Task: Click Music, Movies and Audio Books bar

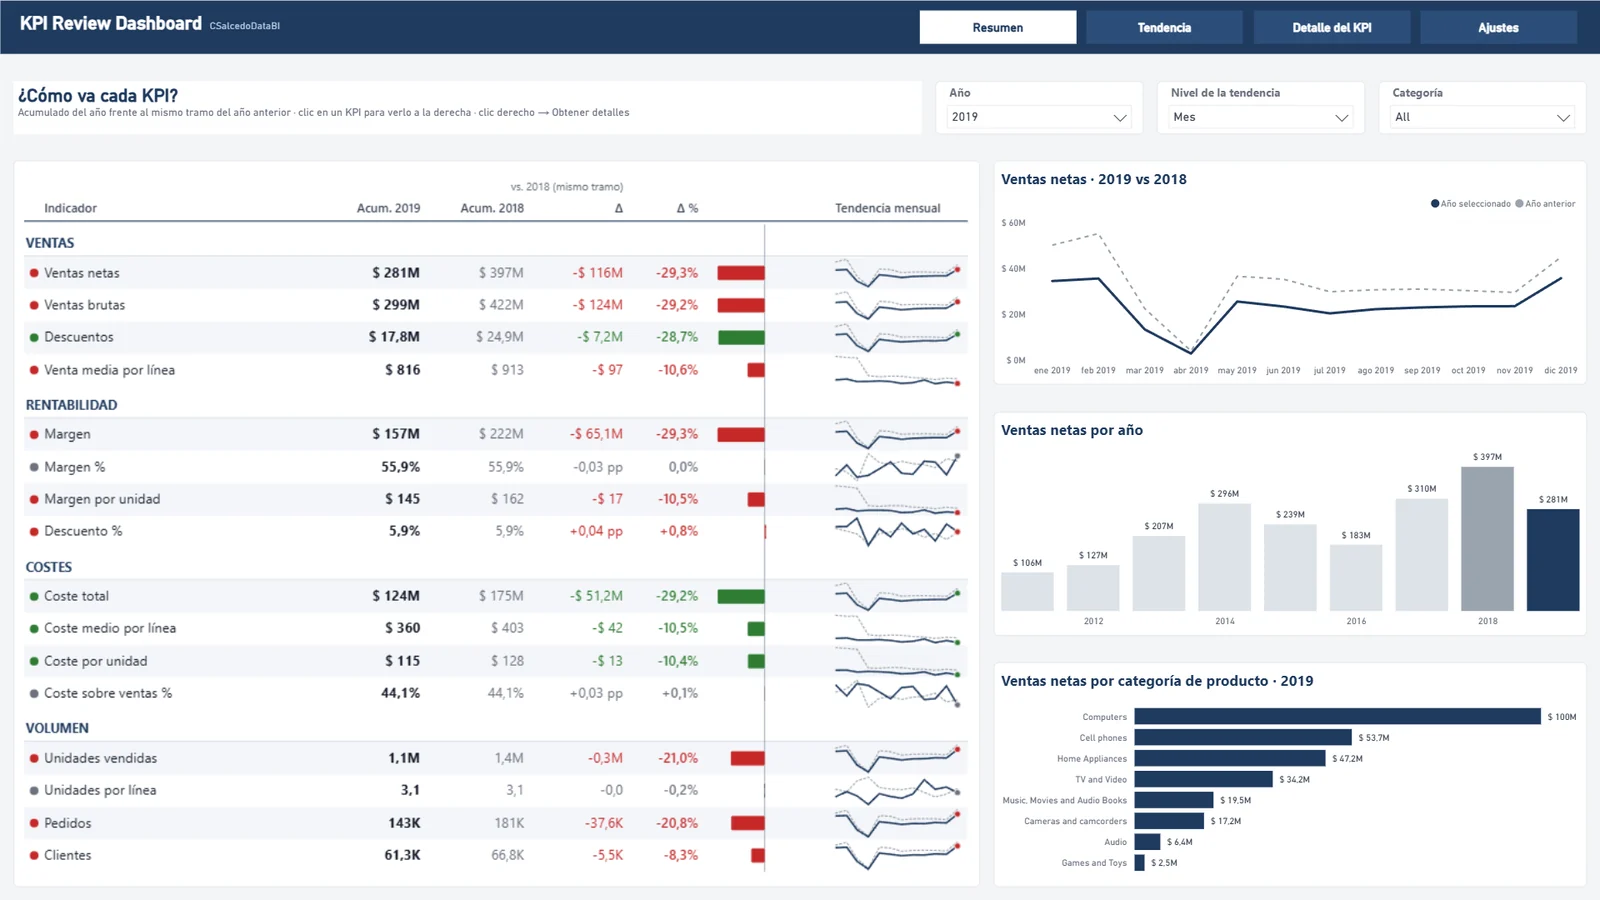Action: coord(1174,800)
